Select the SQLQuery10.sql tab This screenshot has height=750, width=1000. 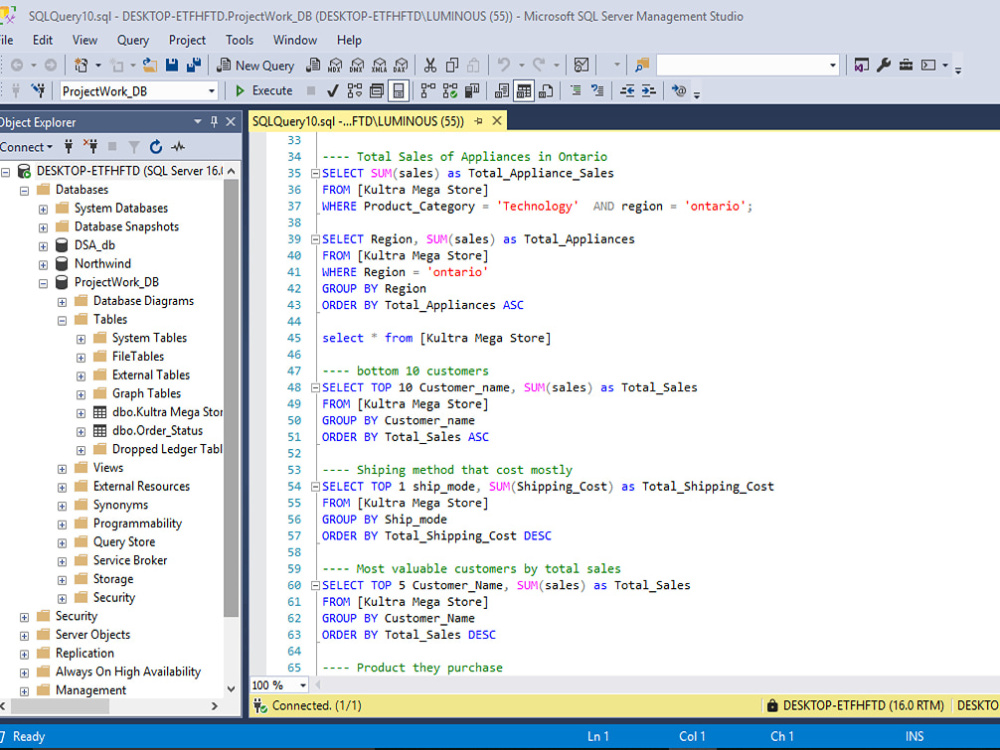[358, 121]
